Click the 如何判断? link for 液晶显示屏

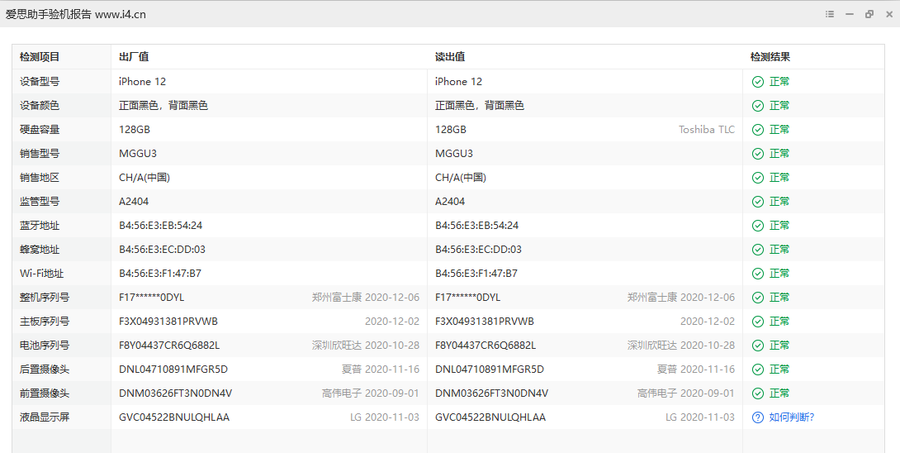pyautogui.click(x=792, y=417)
